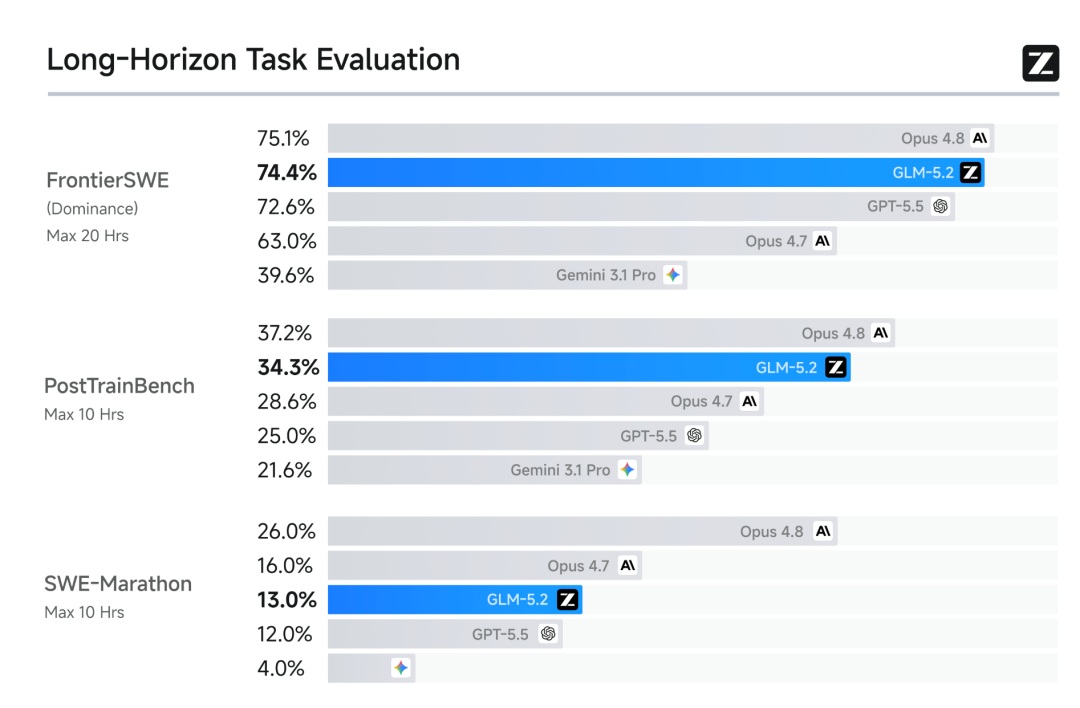Click Anthropic icon on FrontierSWE Opus 4.8 bar
Image resolution: width=1080 pixels, height=708 pixels.
[979, 138]
